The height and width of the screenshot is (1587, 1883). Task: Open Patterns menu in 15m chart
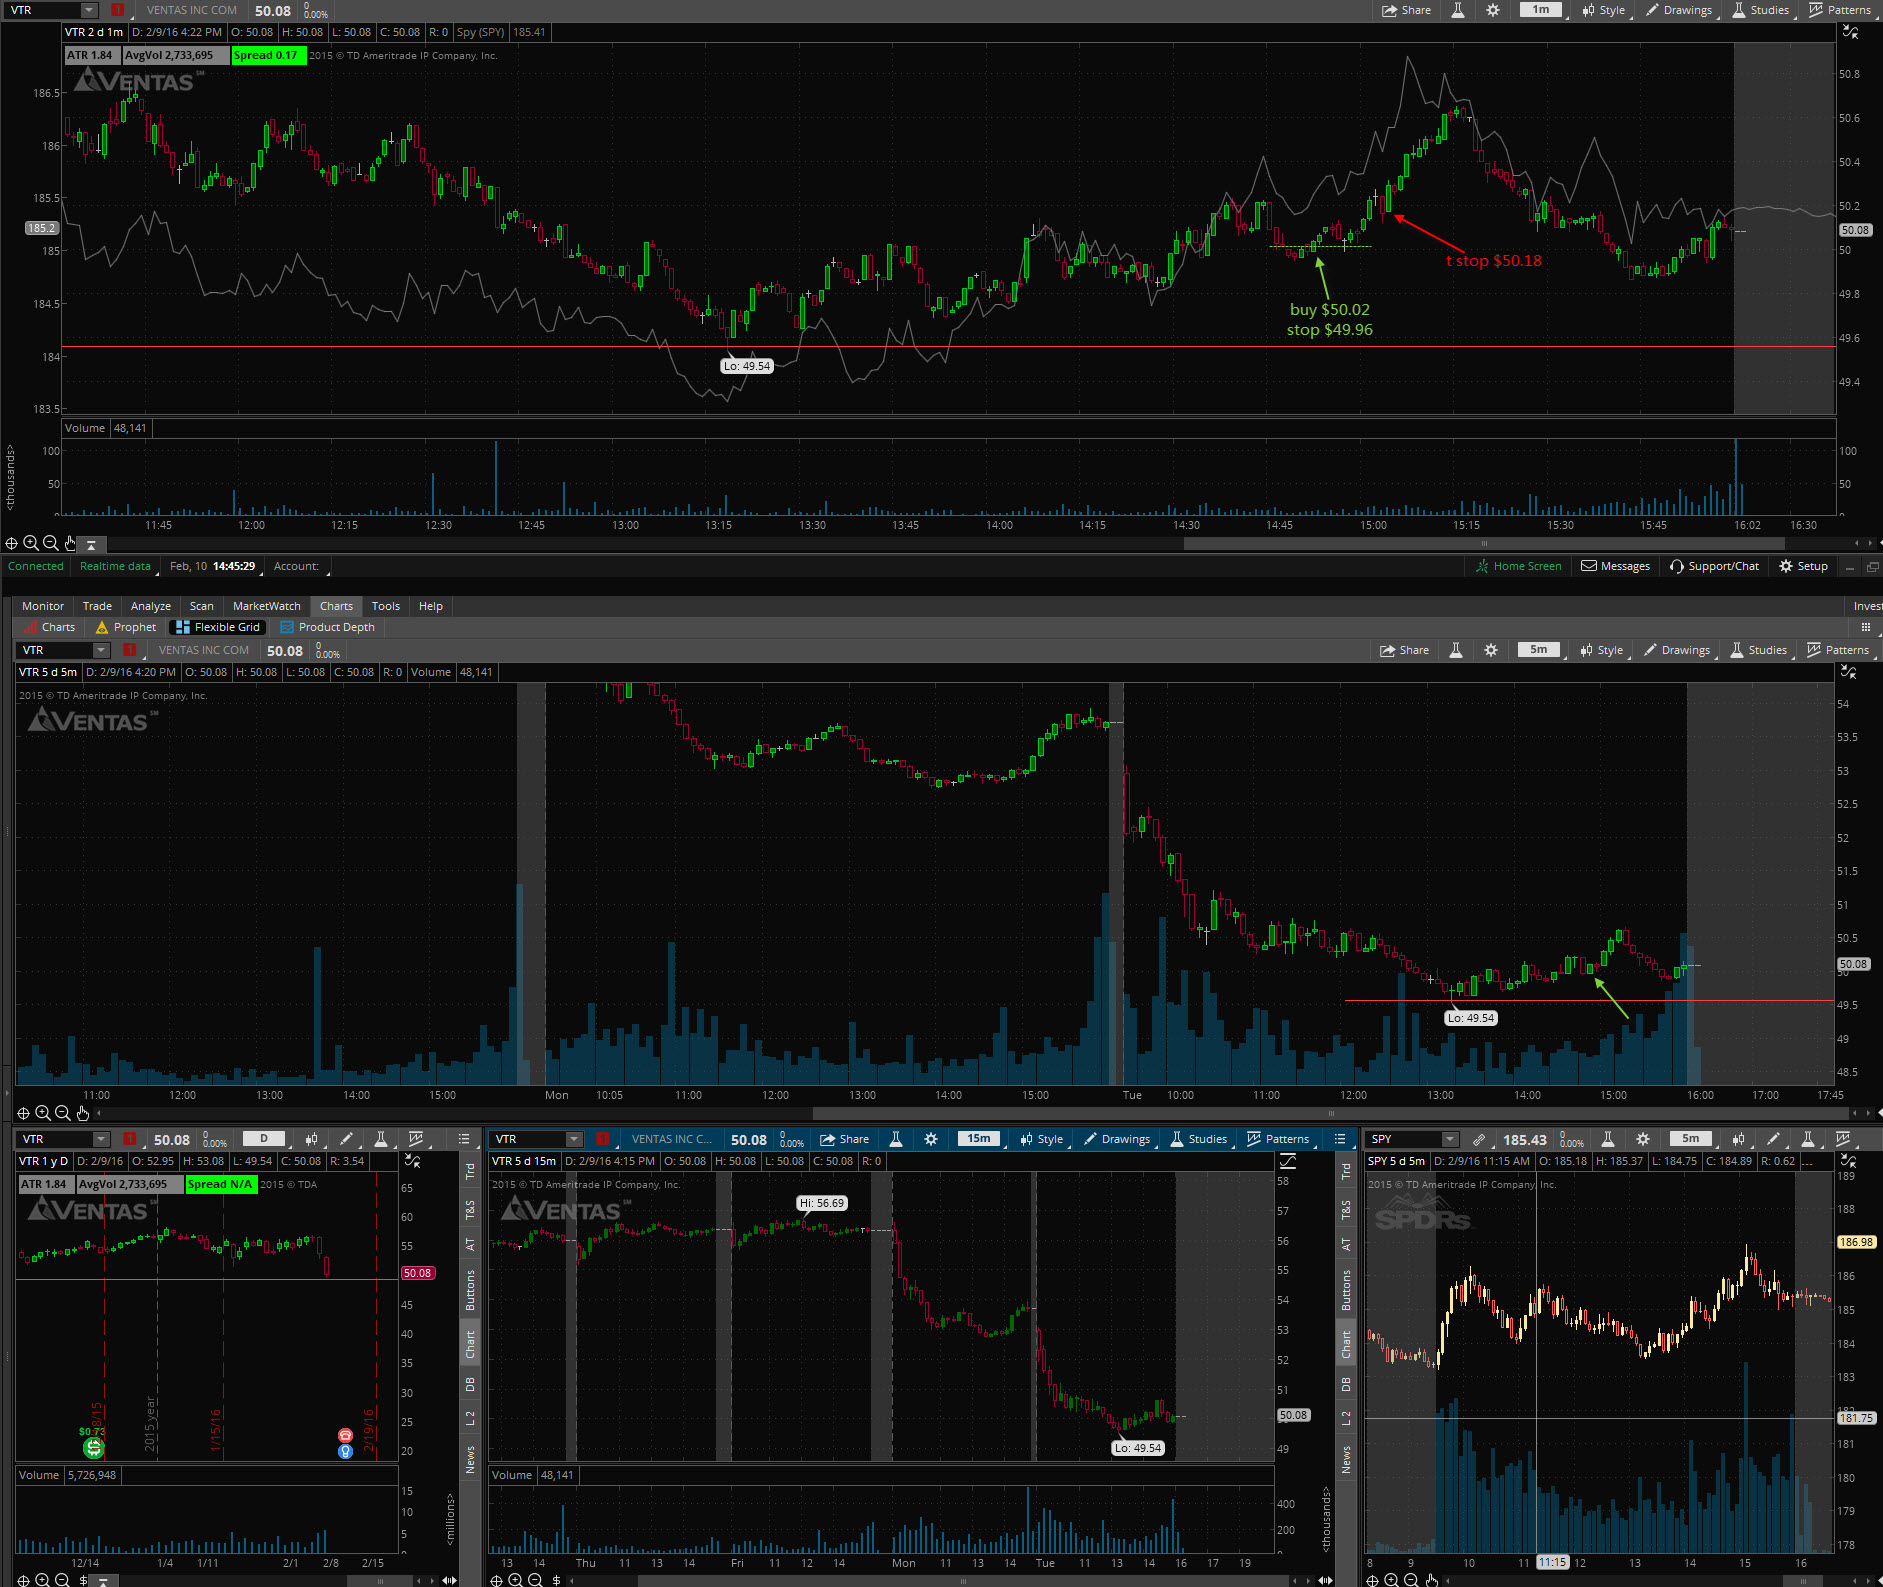pyautogui.click(x=1278, y=1139)
